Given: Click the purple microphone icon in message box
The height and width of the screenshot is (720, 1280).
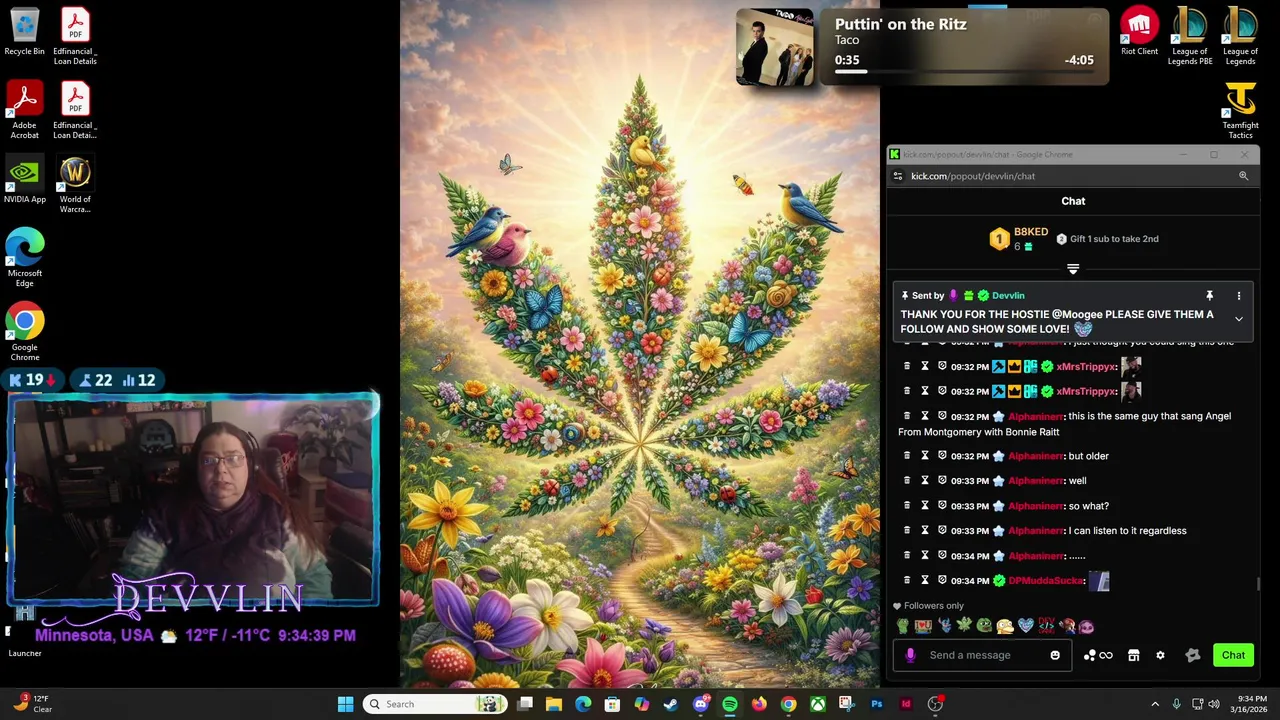Looking at the screenshot, I should click(x=910, y=655).
